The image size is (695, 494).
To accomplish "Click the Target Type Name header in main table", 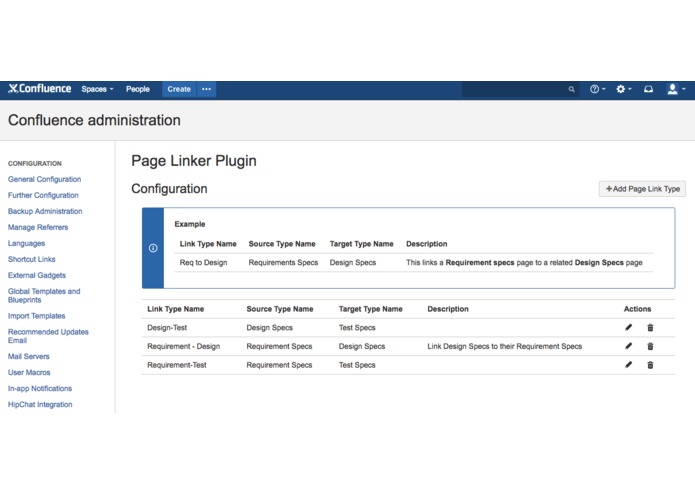I will (371, 309).
